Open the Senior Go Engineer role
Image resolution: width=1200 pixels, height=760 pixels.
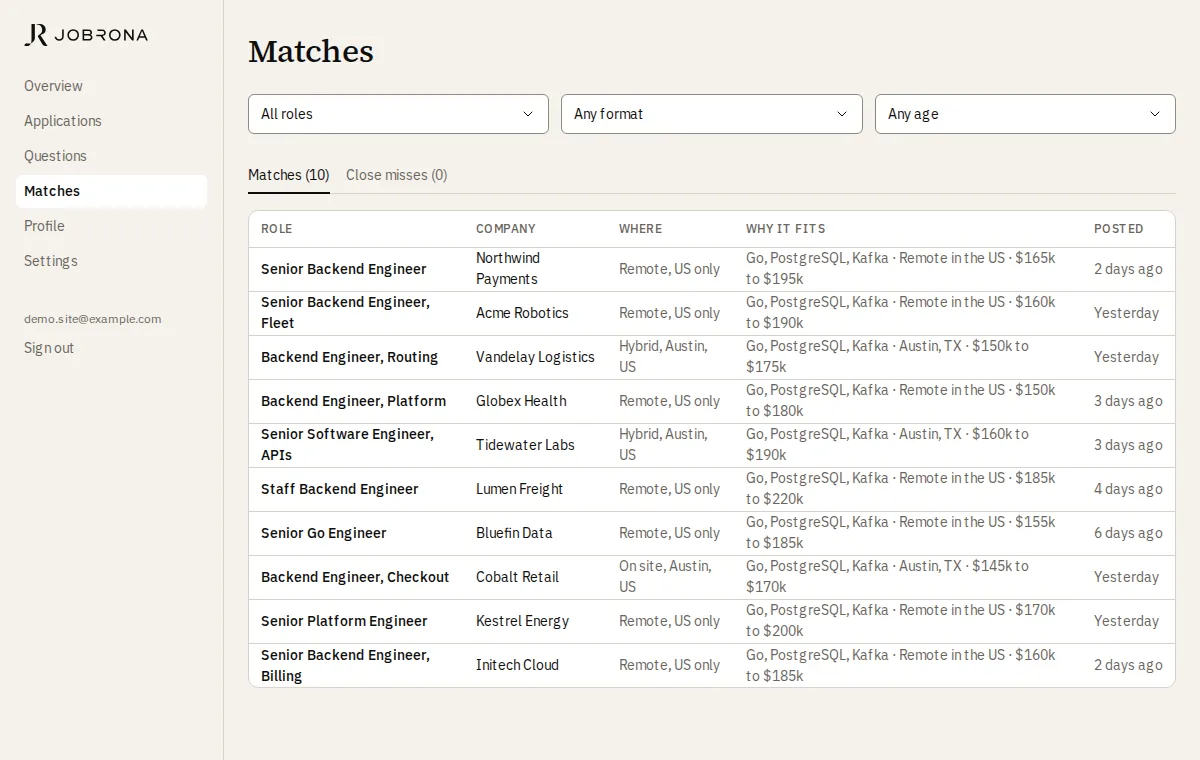pos(324,533)
